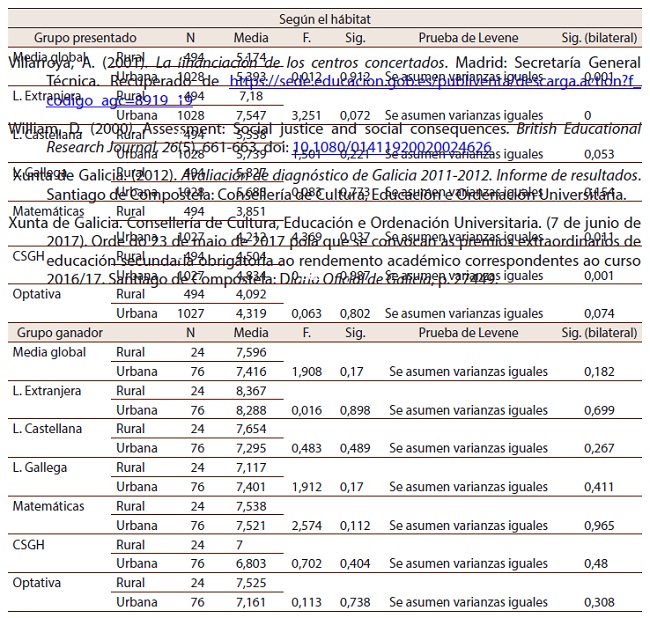Image resolution: width=650 pixels, height=618 pixels.
Task: Select the mean value 7,596
Action: pyautogui.click(x=251, y=352)
